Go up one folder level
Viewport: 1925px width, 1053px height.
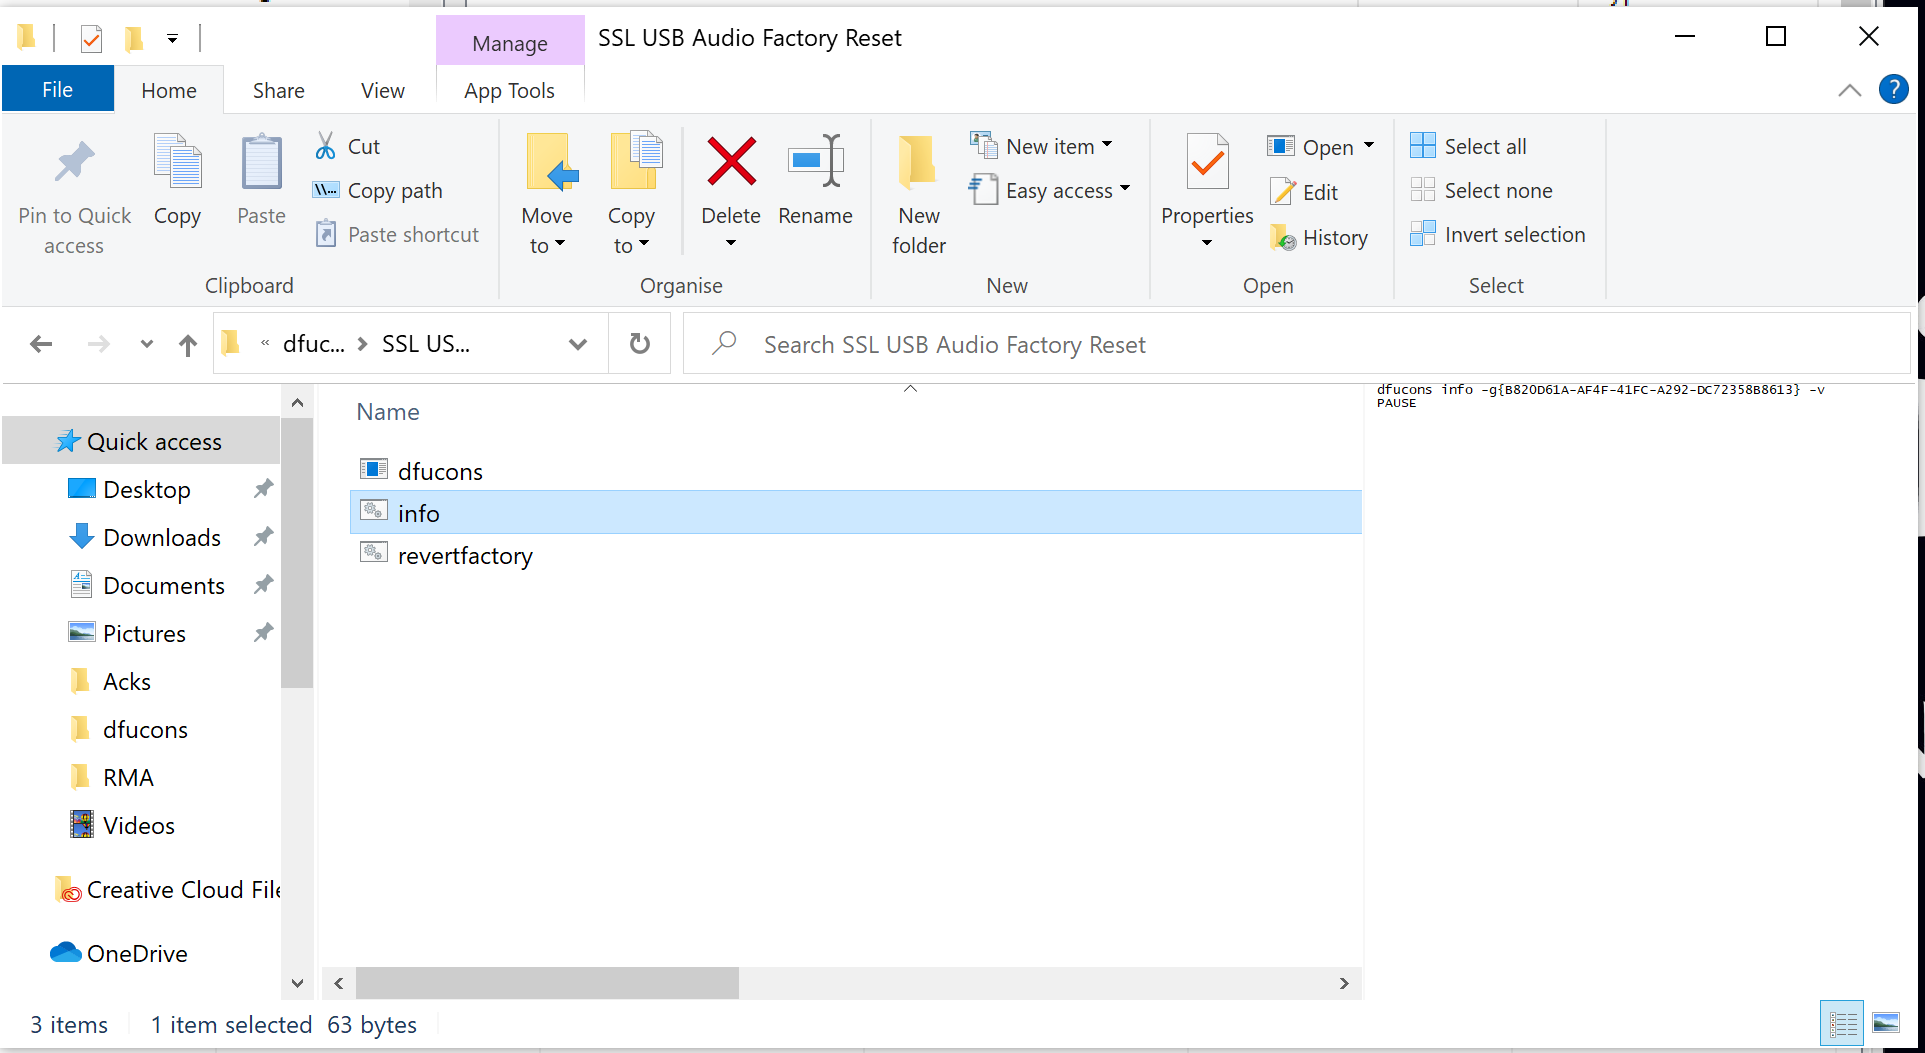tap(188, 345)
